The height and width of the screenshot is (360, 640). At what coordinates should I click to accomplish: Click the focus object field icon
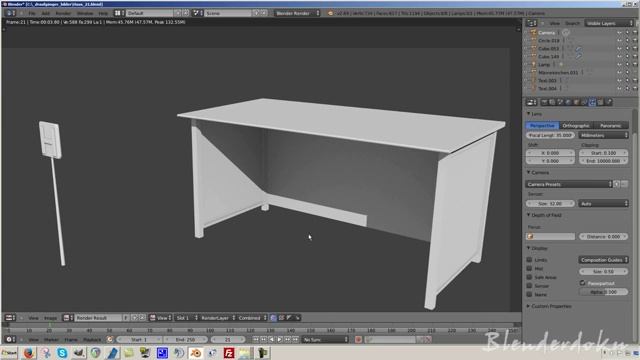pos(531,236)
